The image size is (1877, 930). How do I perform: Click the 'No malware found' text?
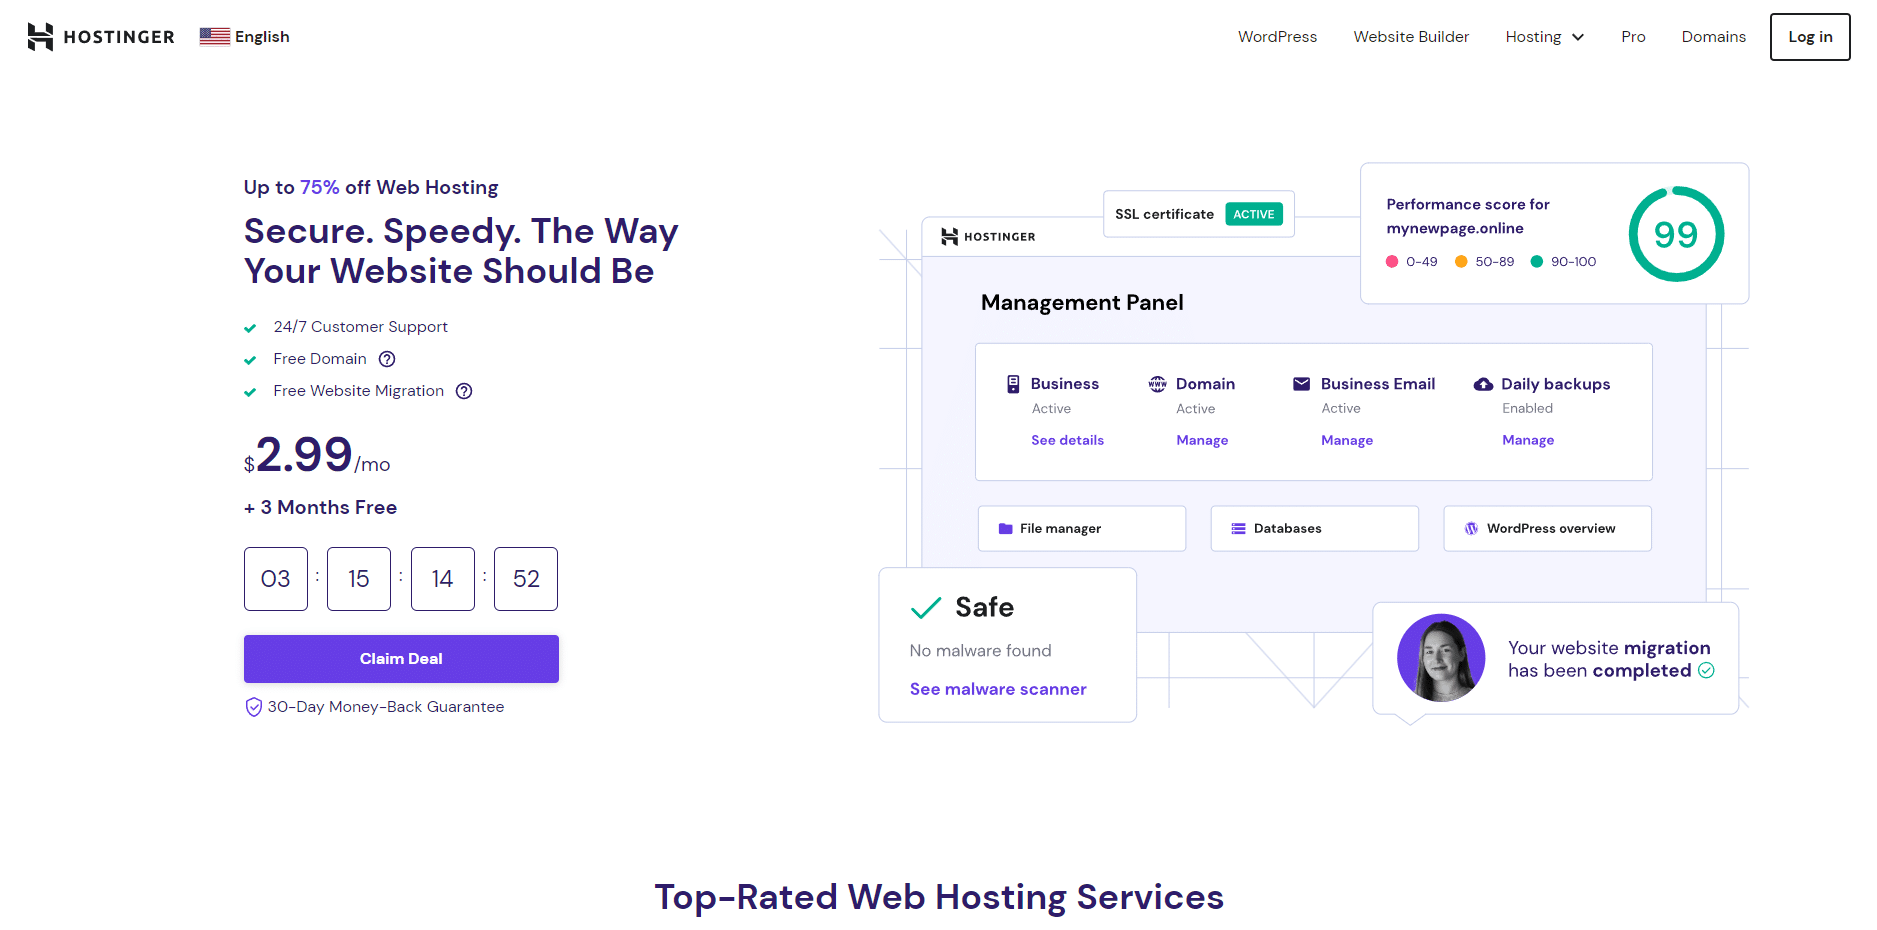[980, 651]
